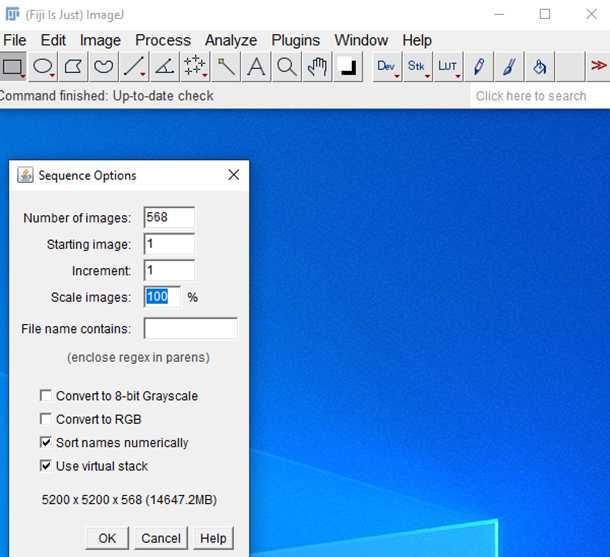Viewport: 610px width, 557px height.
Task: Click the '5200 x 5200 x 568 (14647.2MB)' text
Action: (x=129, y=499)
